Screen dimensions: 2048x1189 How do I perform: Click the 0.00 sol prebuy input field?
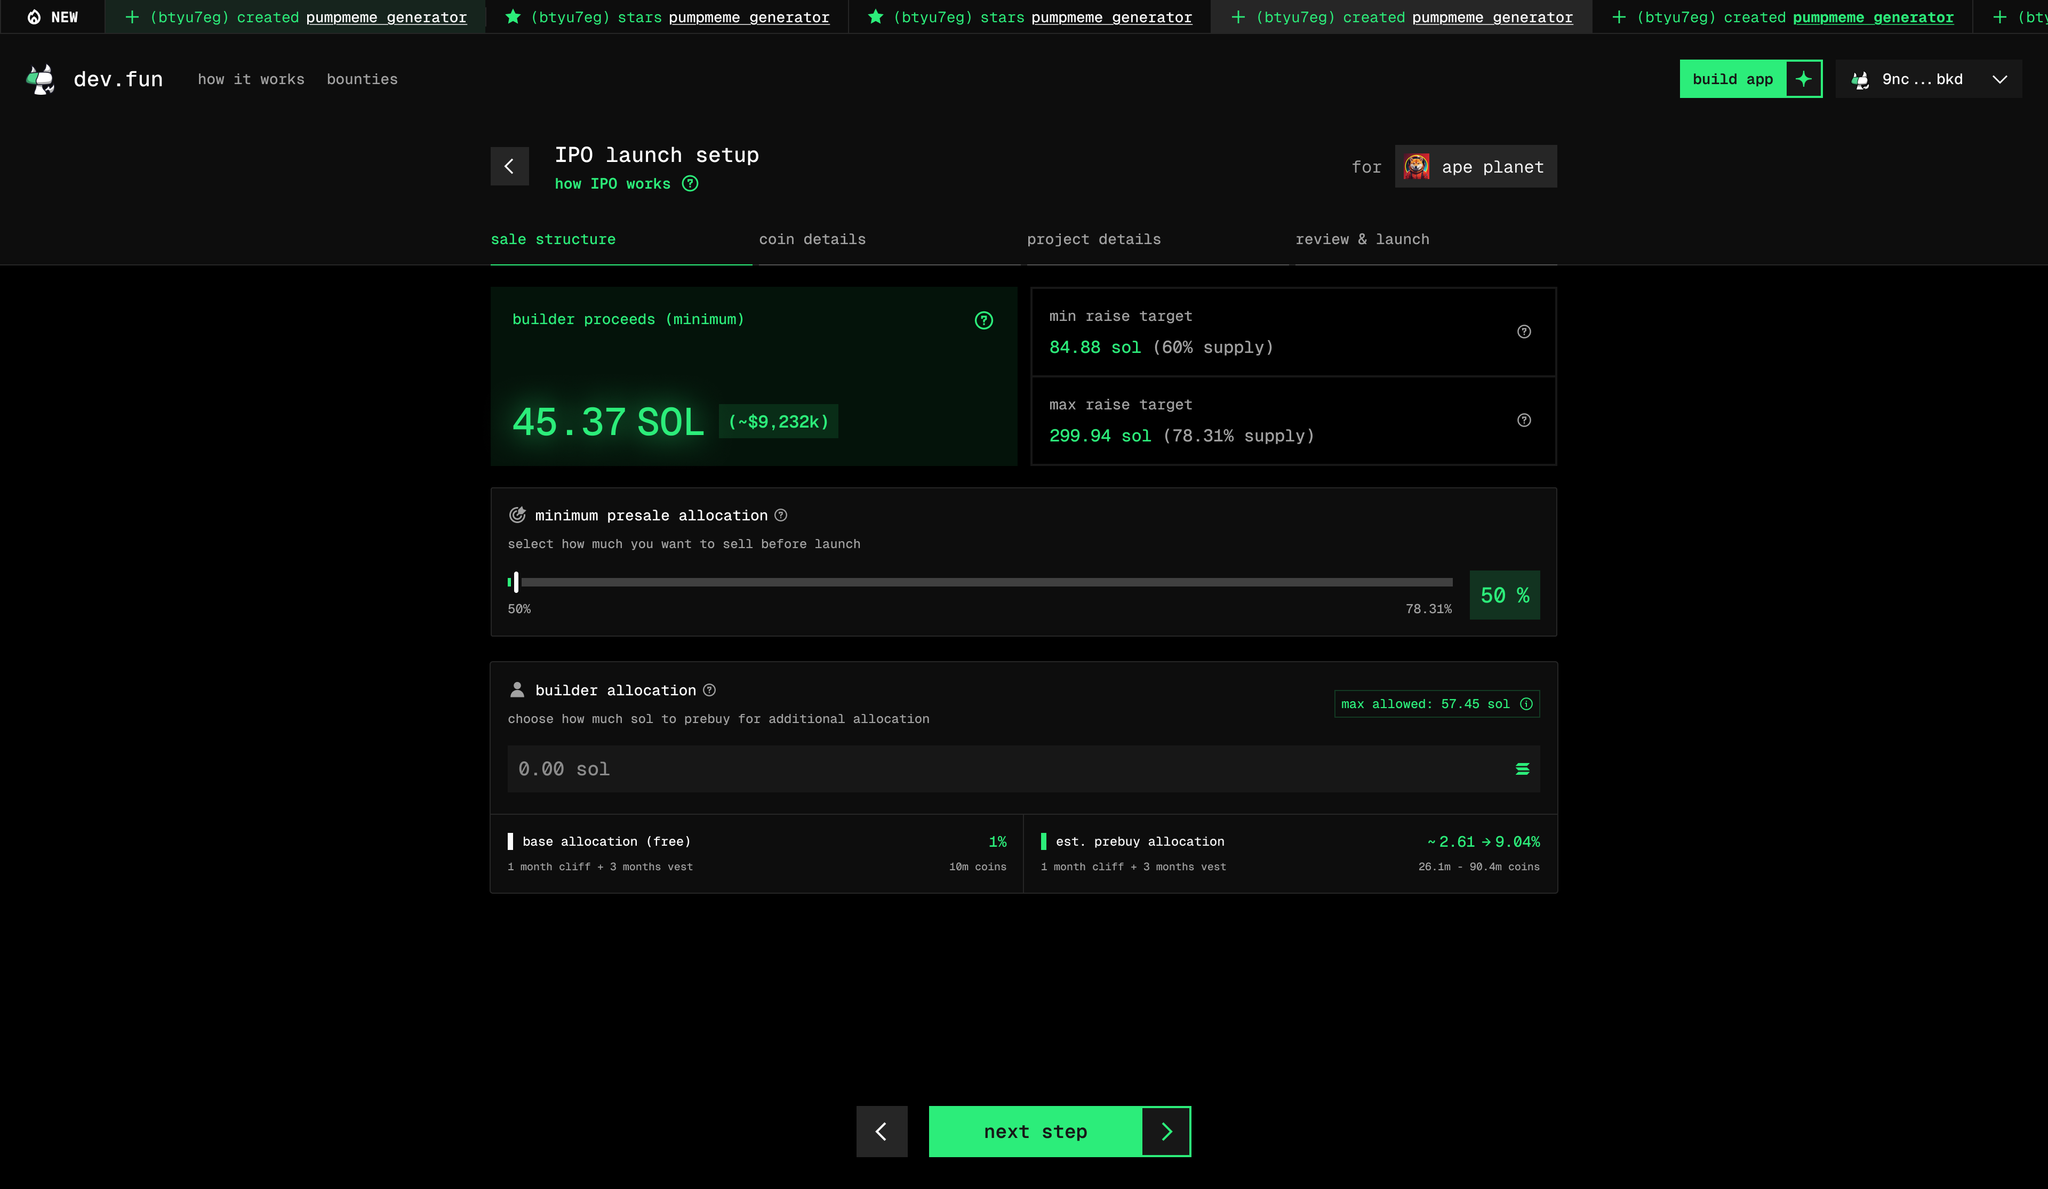click(x=1000, y=769)
